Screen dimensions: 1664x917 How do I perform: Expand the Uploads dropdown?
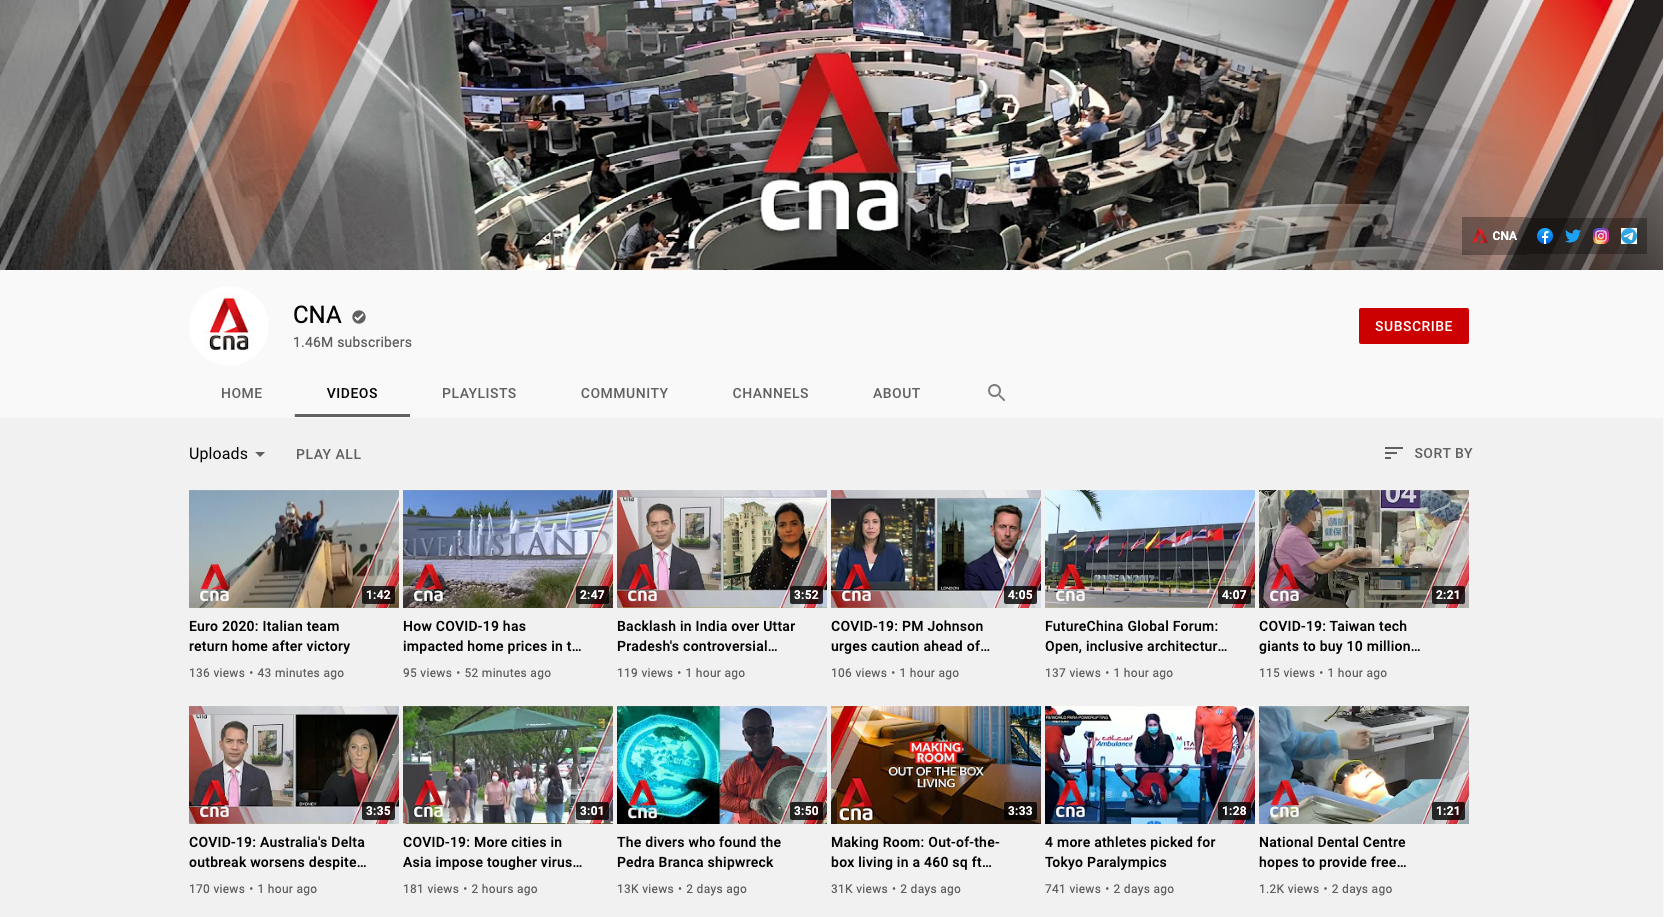[x=227, y=454]
